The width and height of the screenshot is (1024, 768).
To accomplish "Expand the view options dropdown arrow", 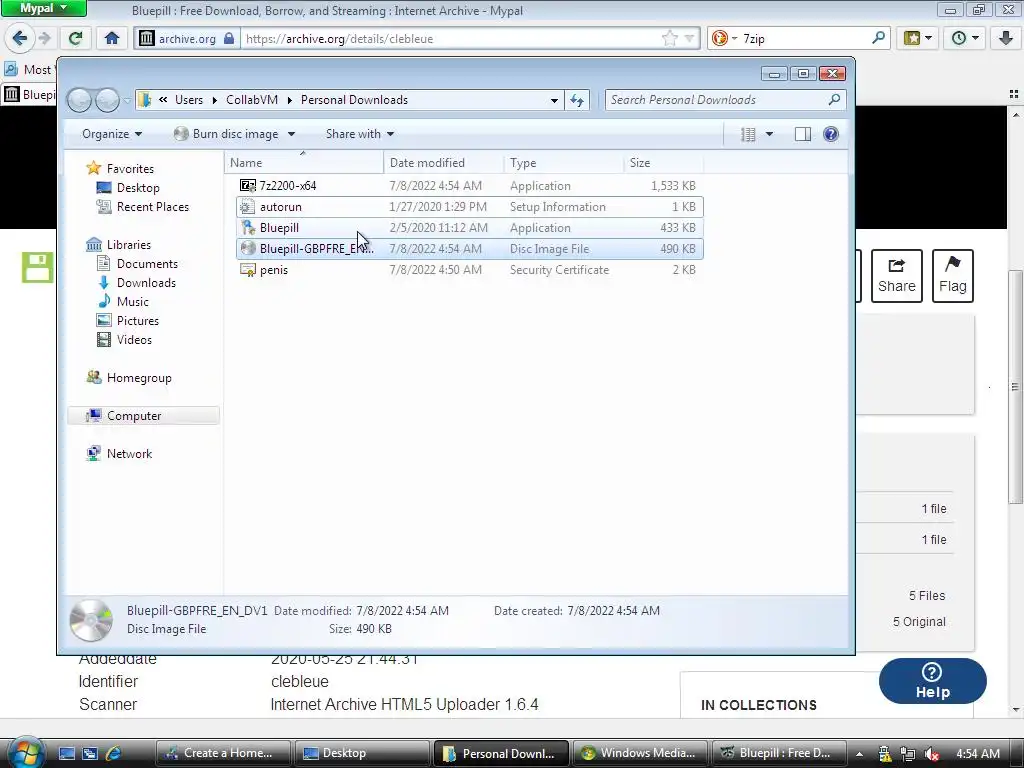I will [x=769, y=135].
